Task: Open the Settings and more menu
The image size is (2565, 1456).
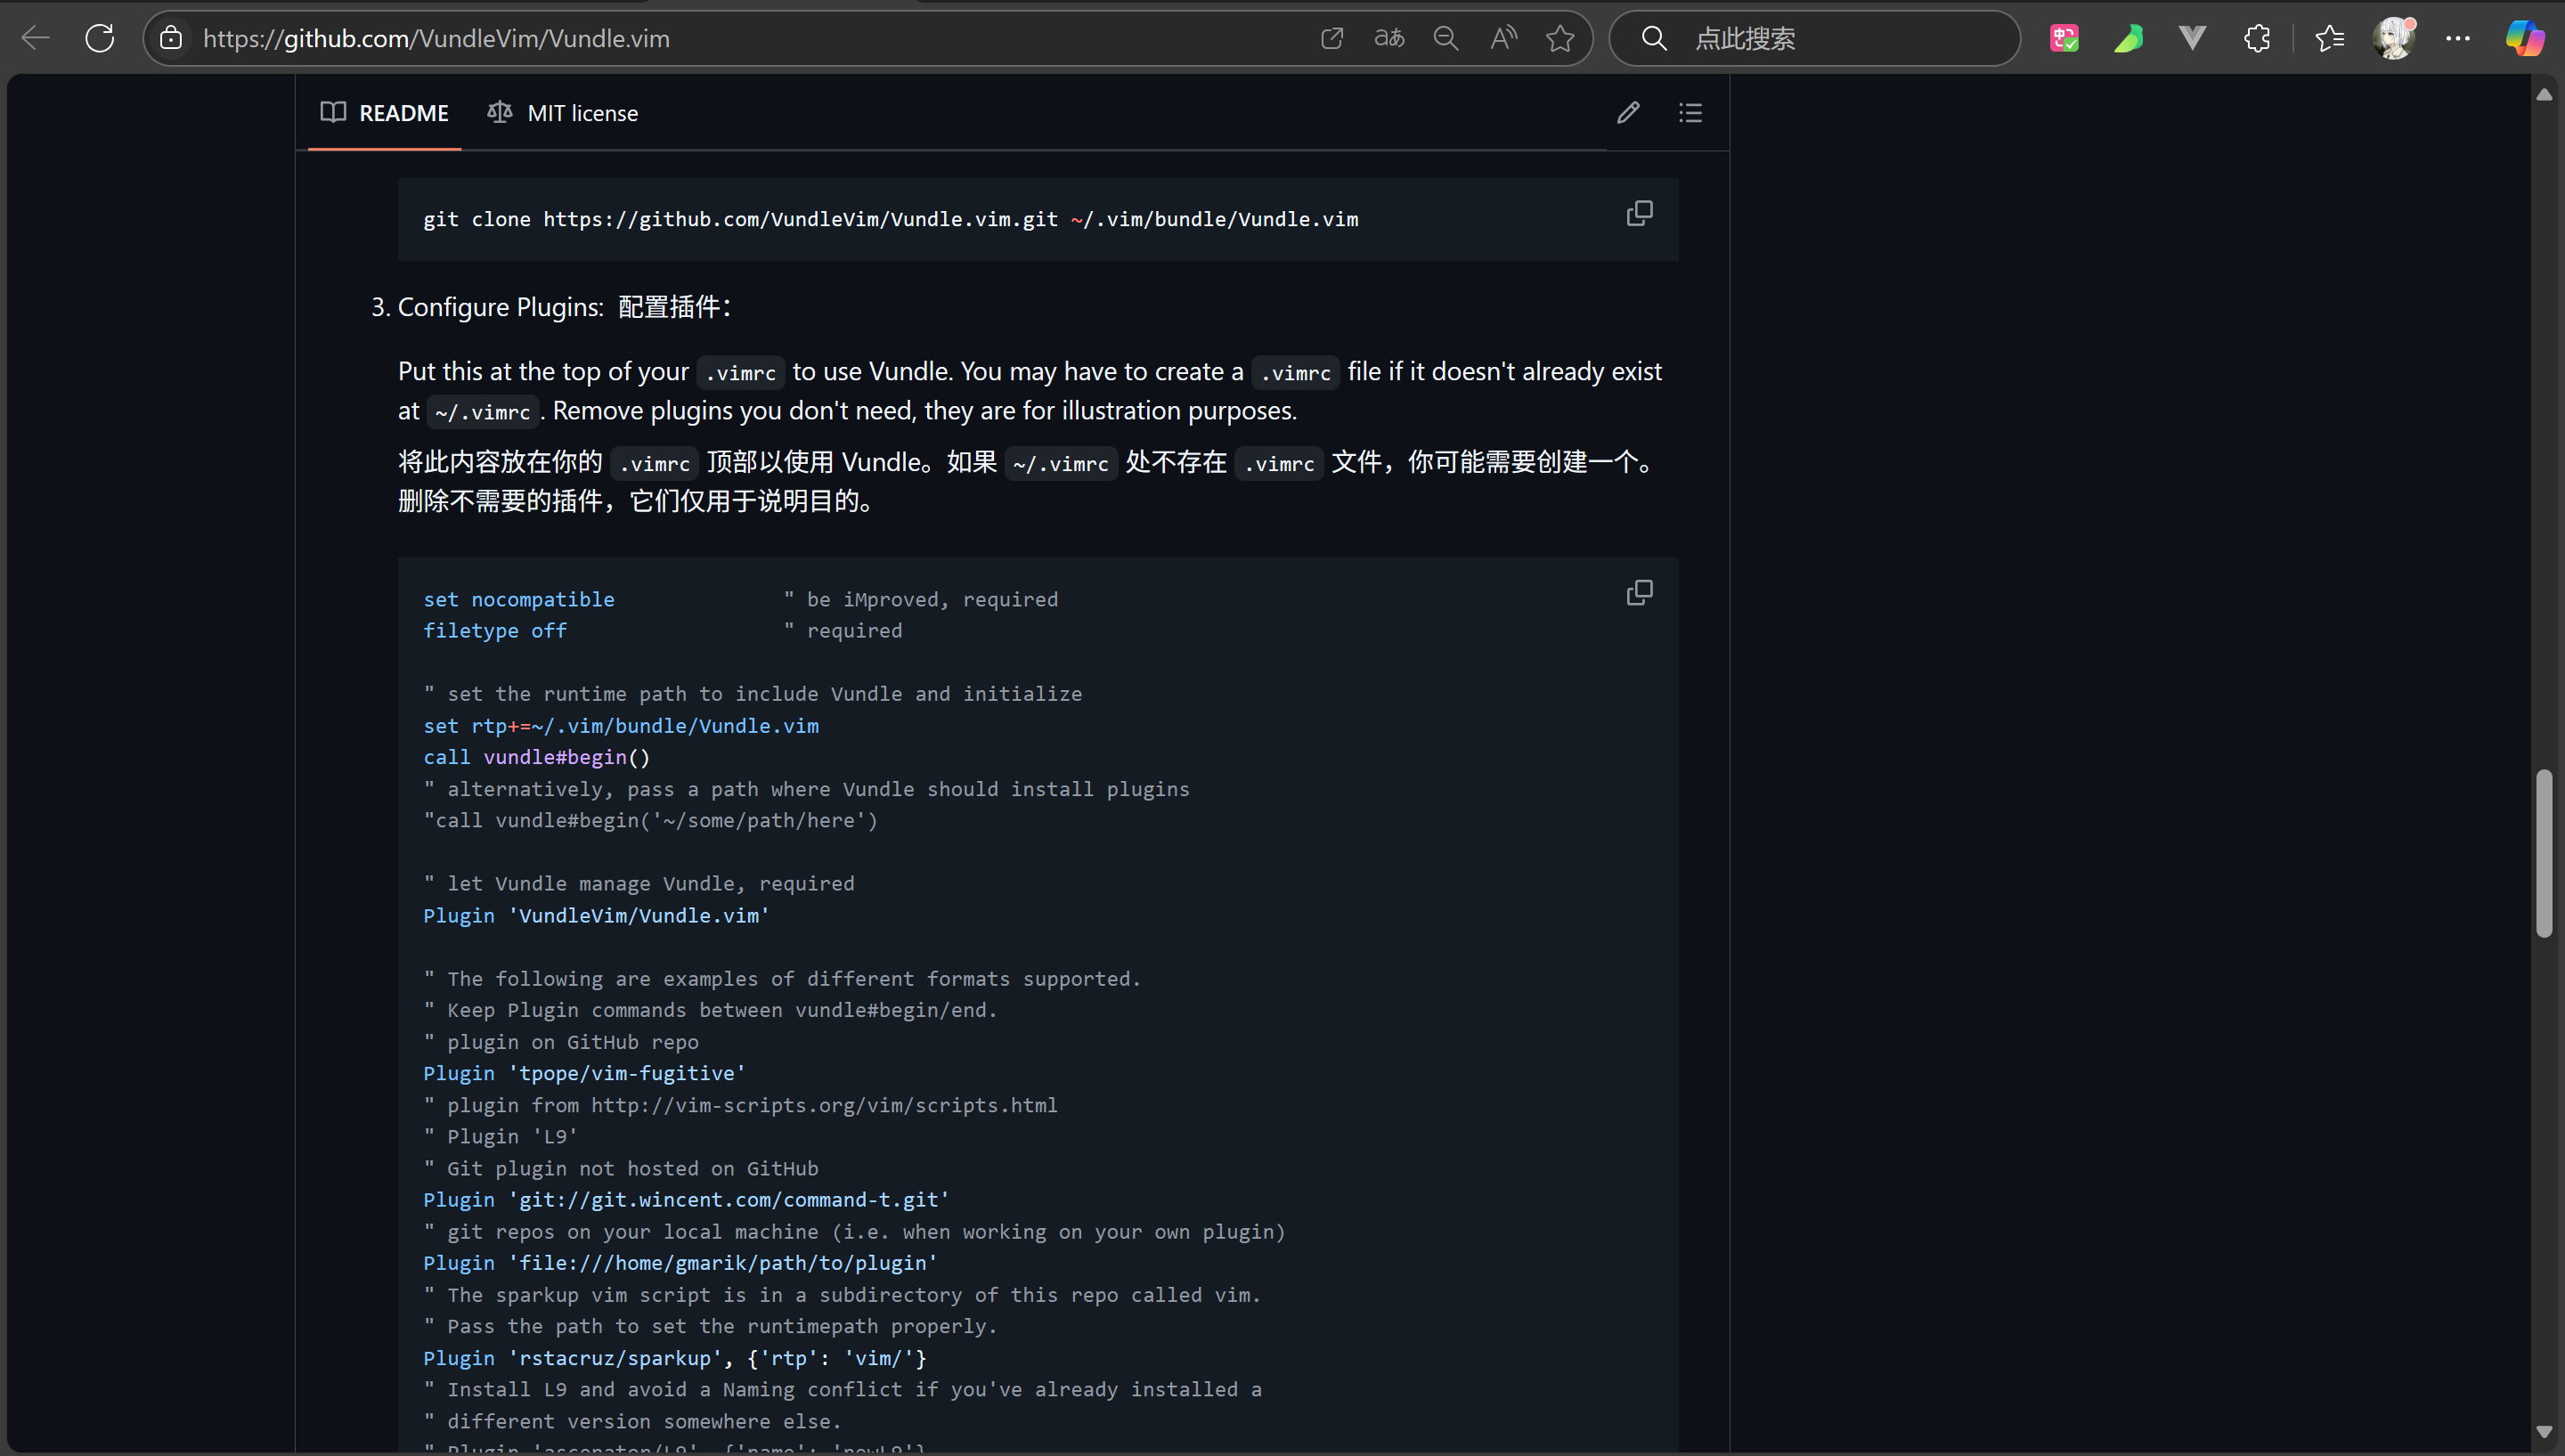Action: [x=2458, y=38]
